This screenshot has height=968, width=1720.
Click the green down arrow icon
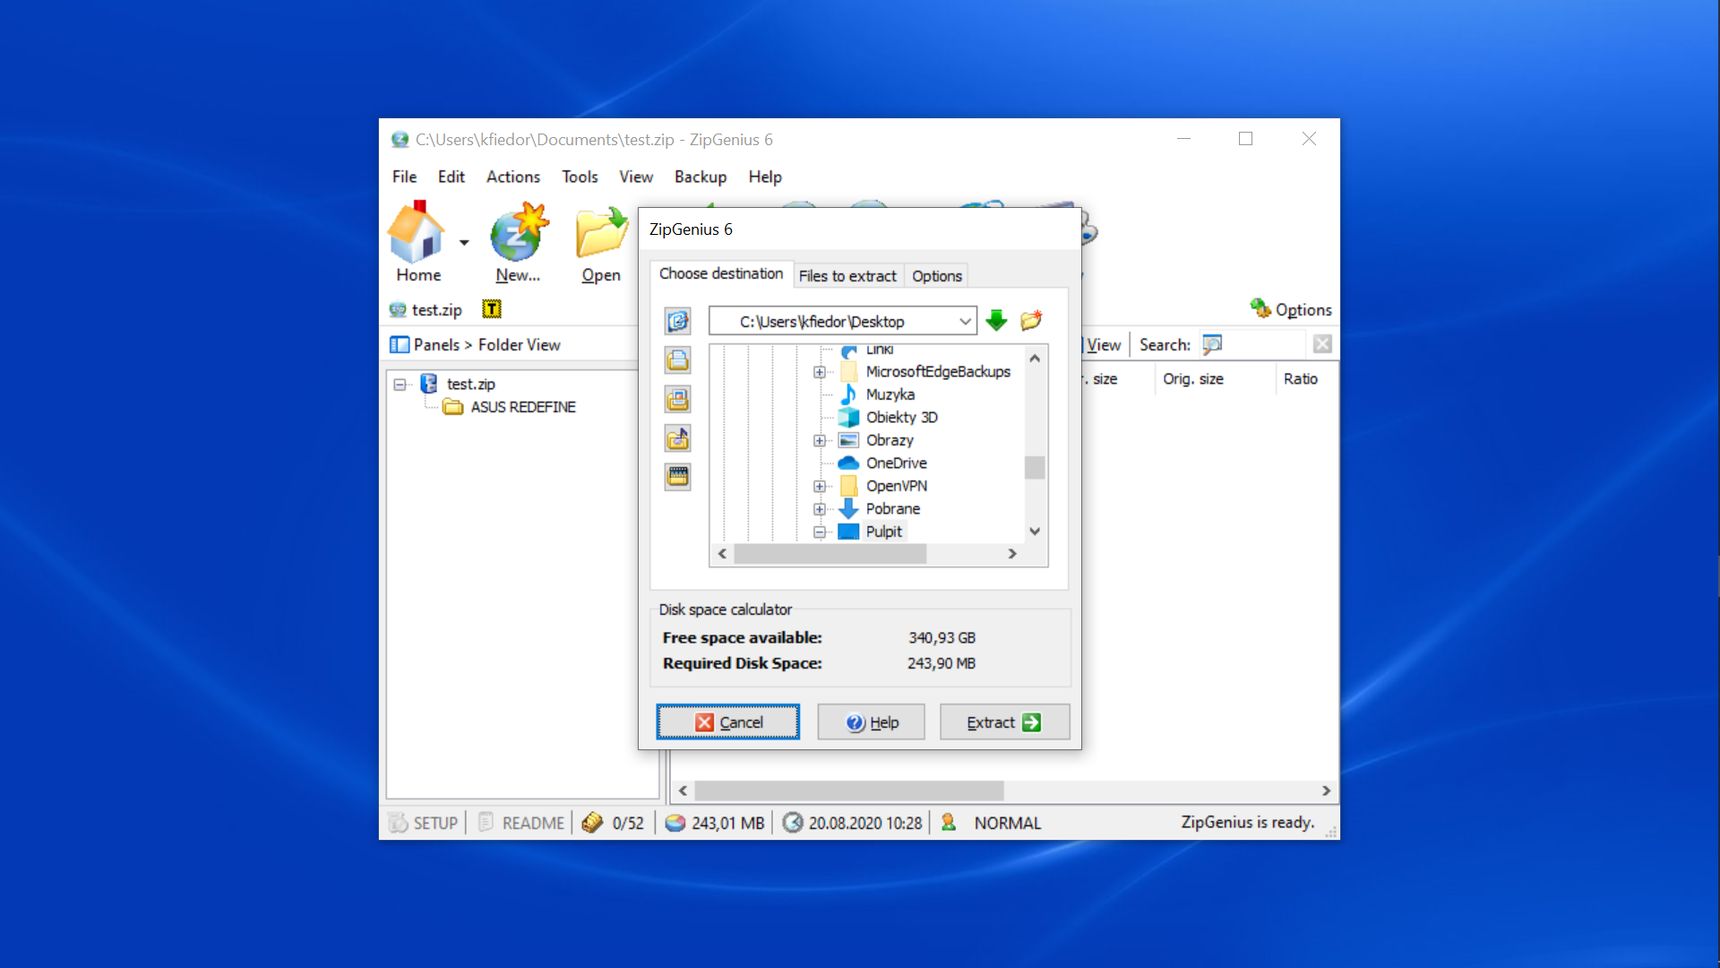(996, 321)
